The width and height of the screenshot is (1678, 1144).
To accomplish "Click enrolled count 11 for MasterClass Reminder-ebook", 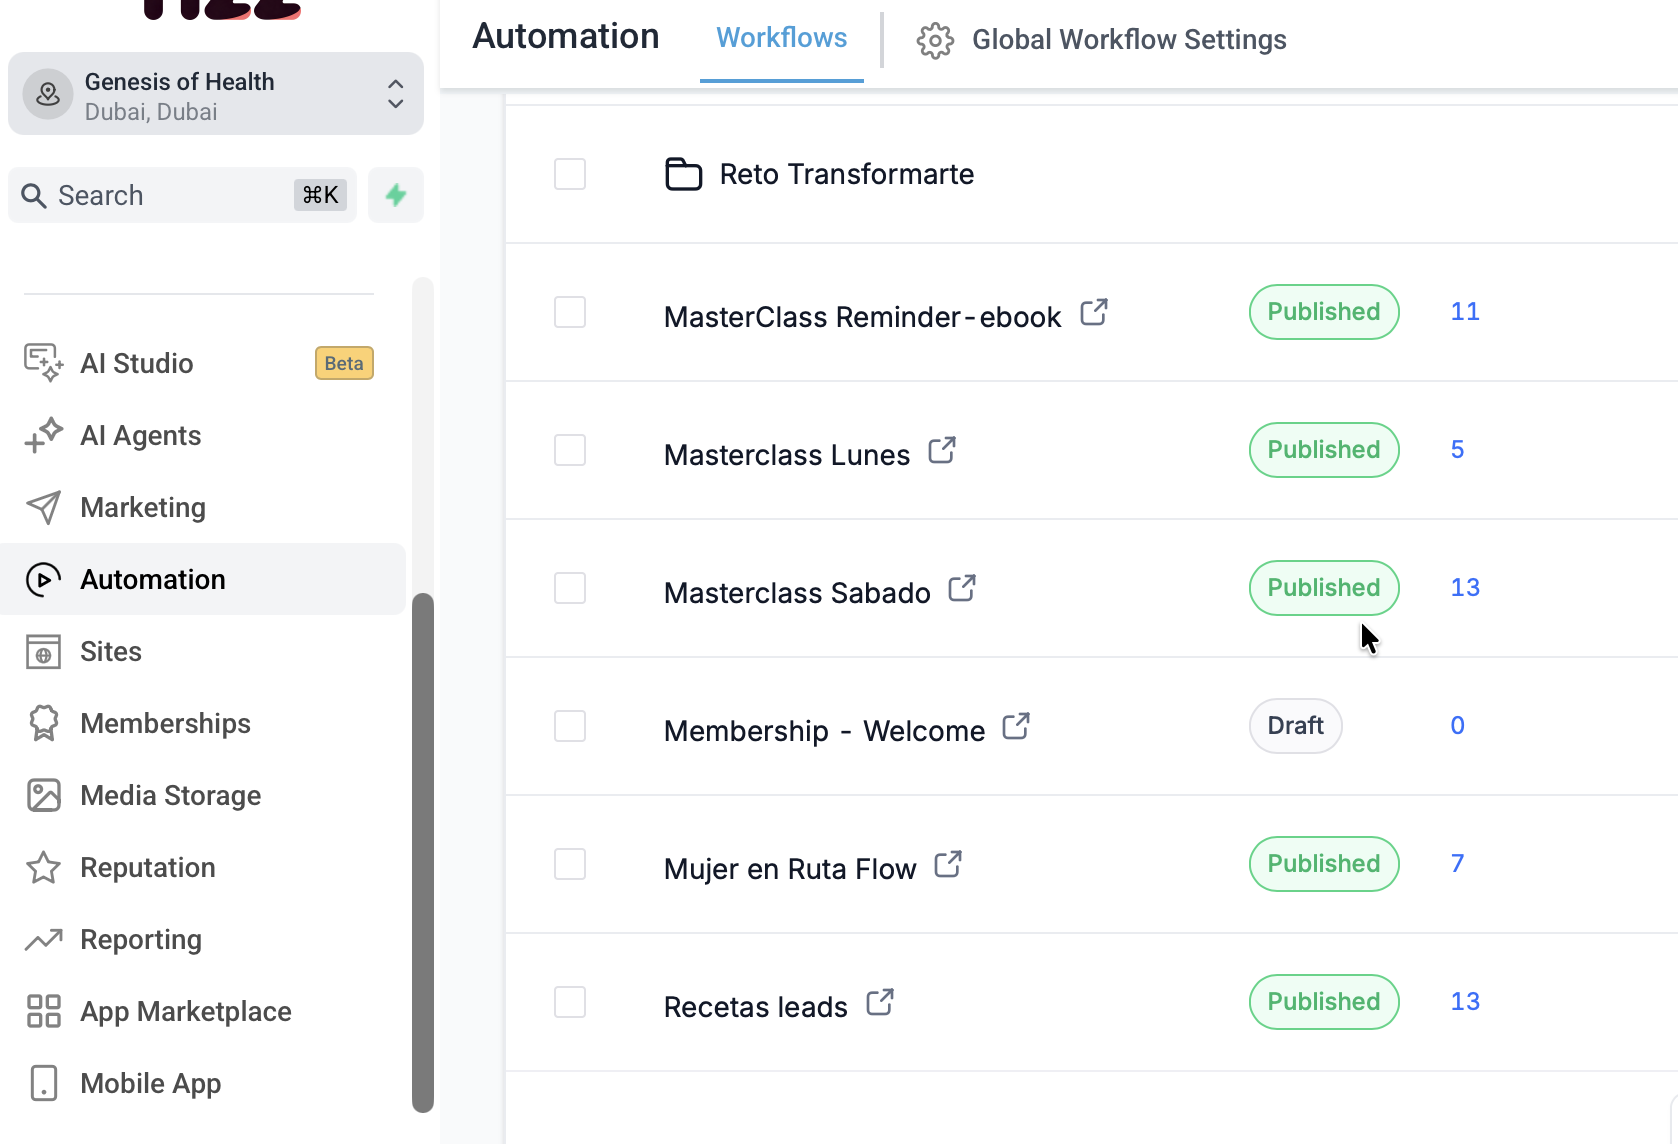I will [x=1465, y=312].
